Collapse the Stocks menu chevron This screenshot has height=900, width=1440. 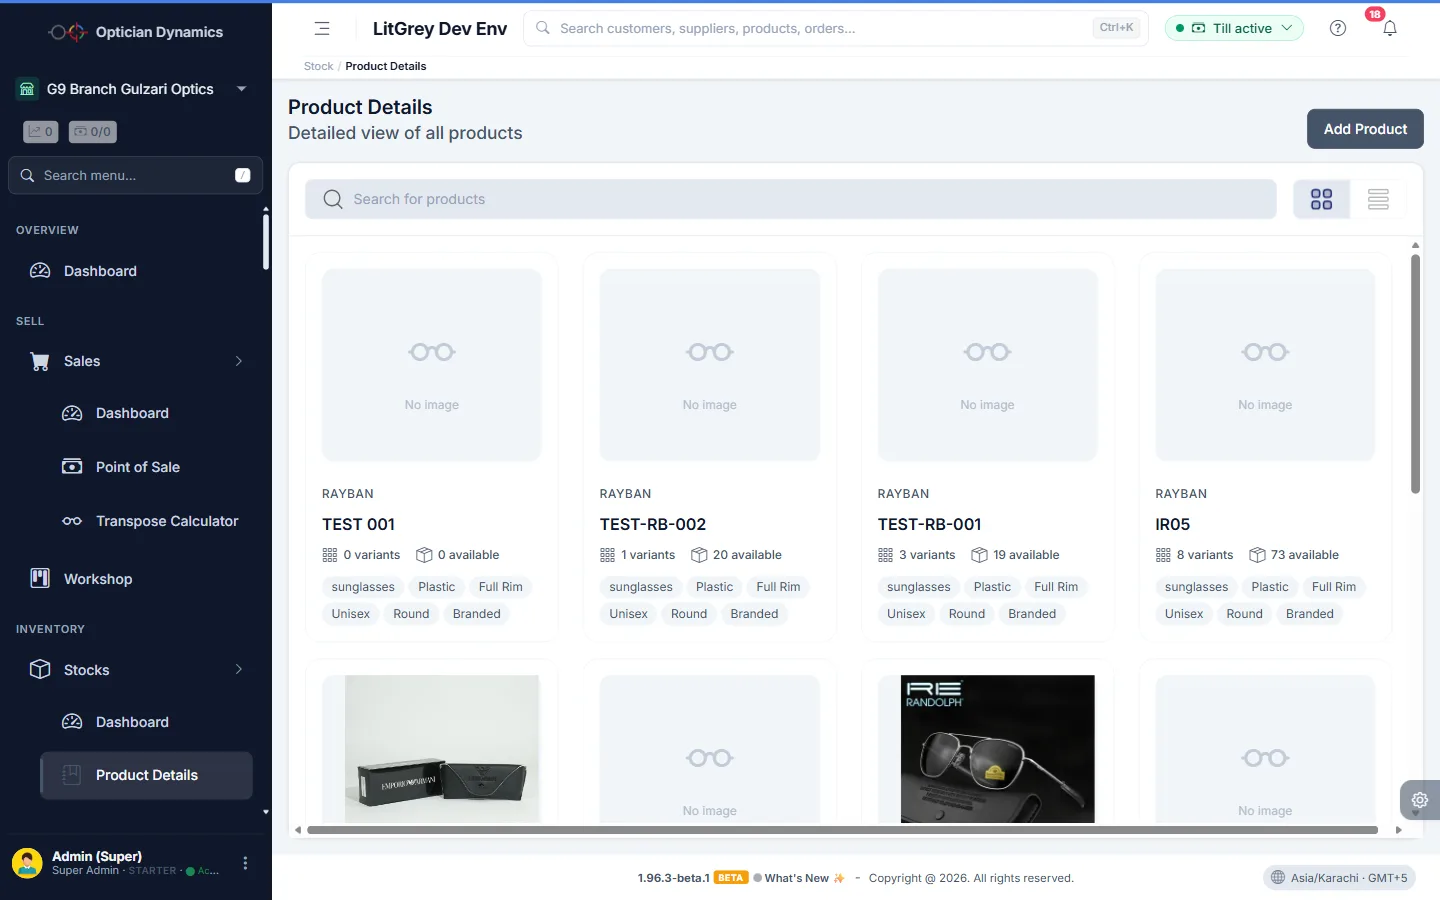(239, 669)
